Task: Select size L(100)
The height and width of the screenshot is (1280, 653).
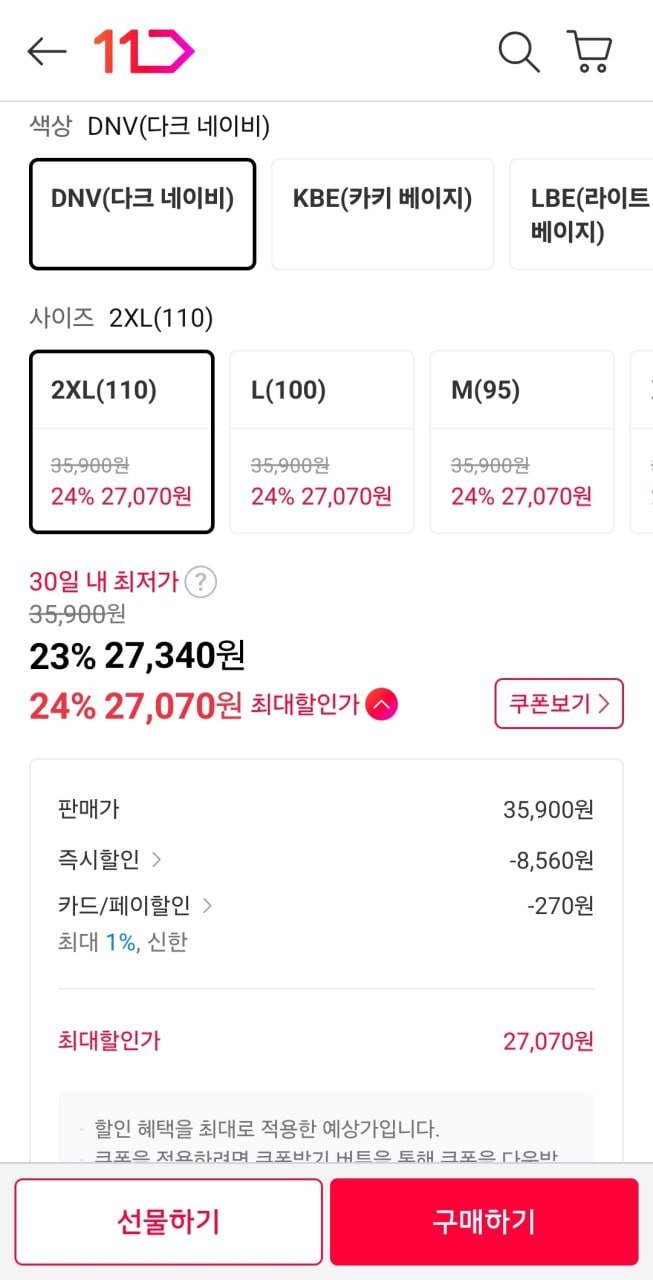Action: [x=321, y=442]
